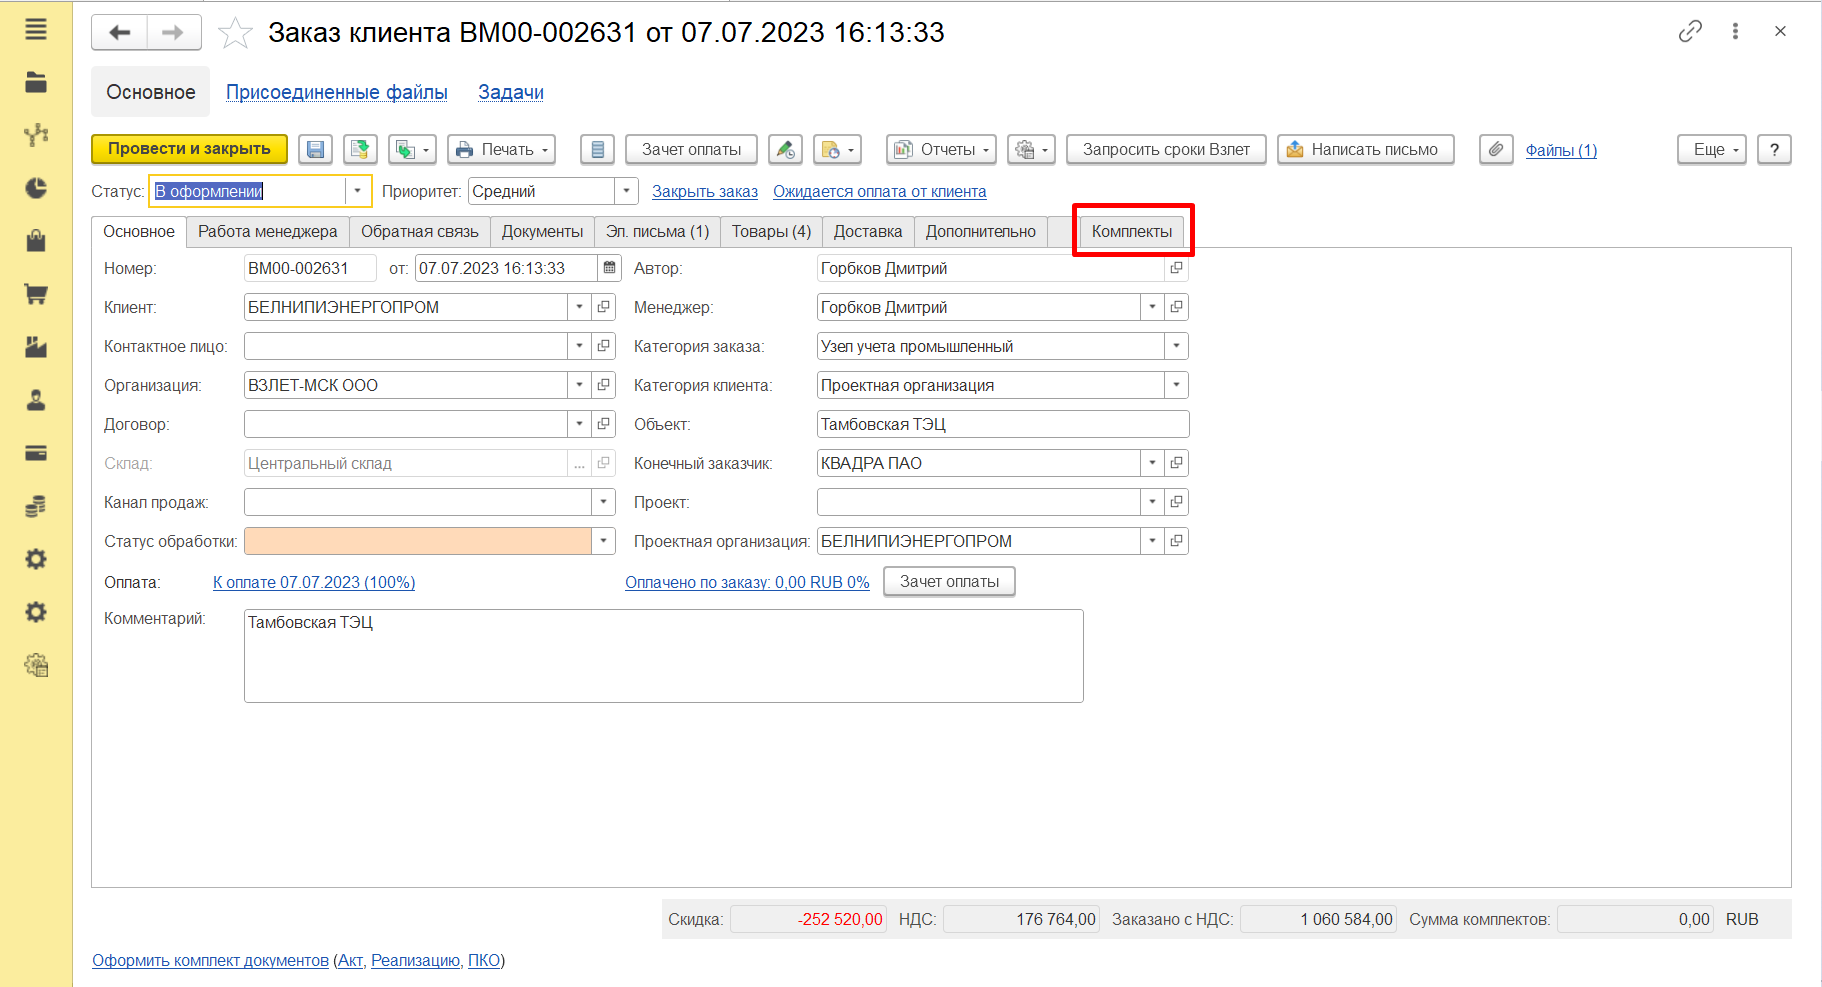
Task: Open the Еще dropdown menu
Action: 1712,149
